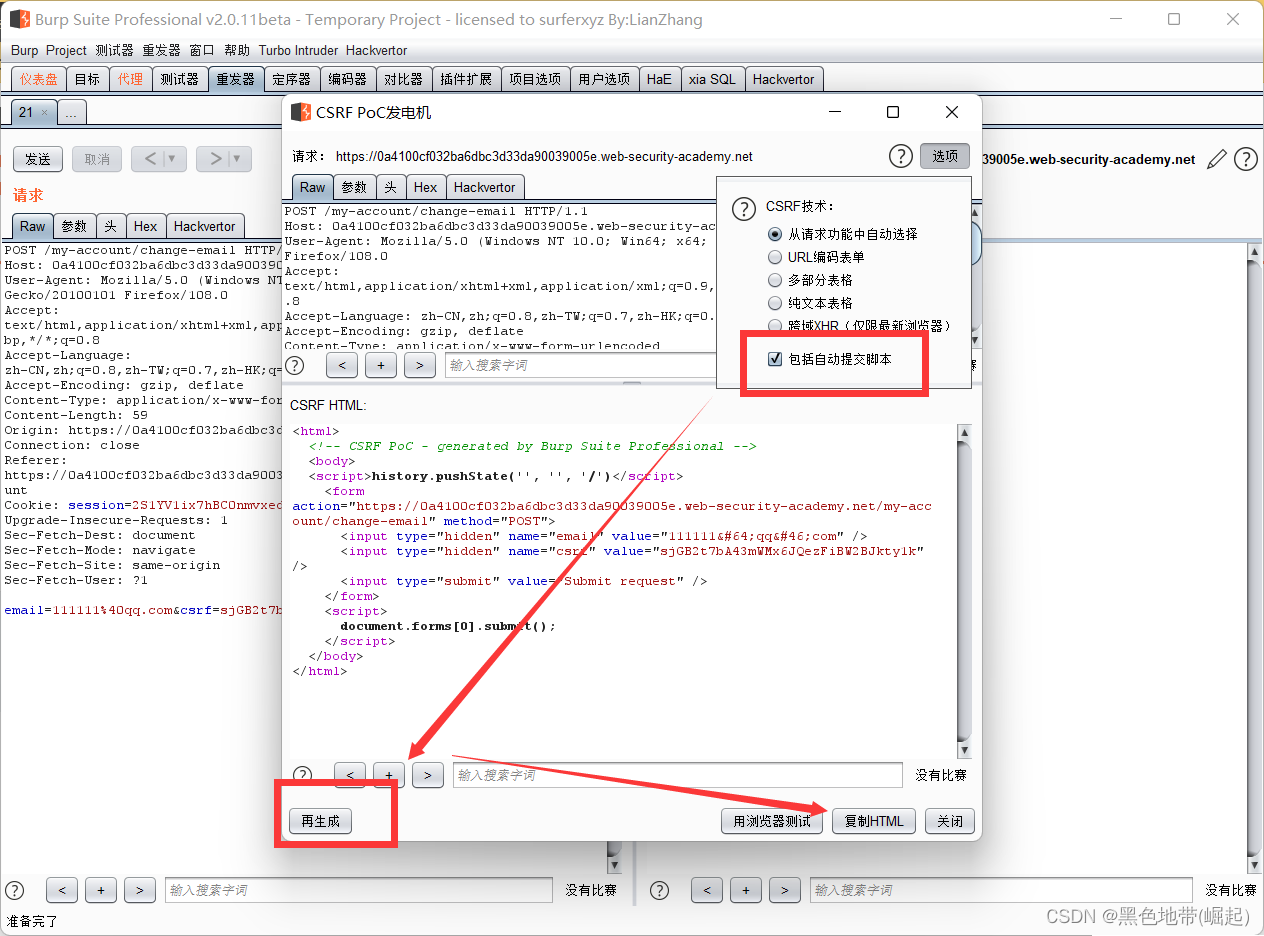Viewport: 1264px width, 936px height.
Task: Open help icon left of CSRF HTML search
Action: pyautogui.click(x=302, y=775)
